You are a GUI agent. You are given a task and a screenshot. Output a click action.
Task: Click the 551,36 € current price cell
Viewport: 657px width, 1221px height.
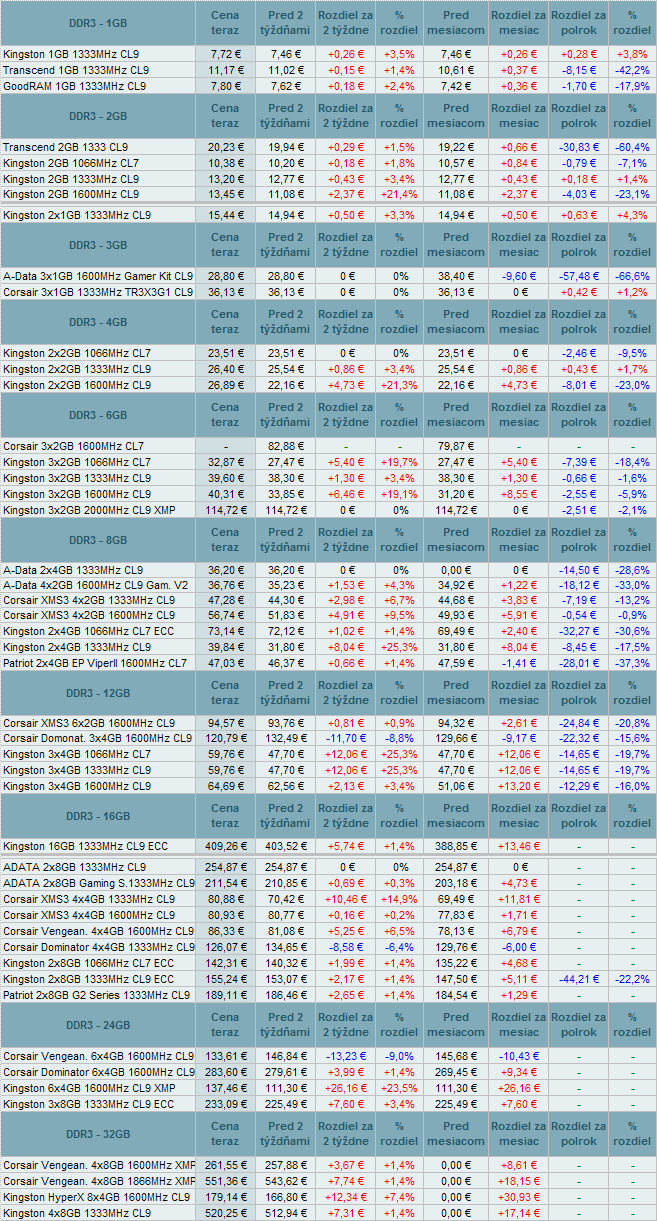[x=225, y=1181]
